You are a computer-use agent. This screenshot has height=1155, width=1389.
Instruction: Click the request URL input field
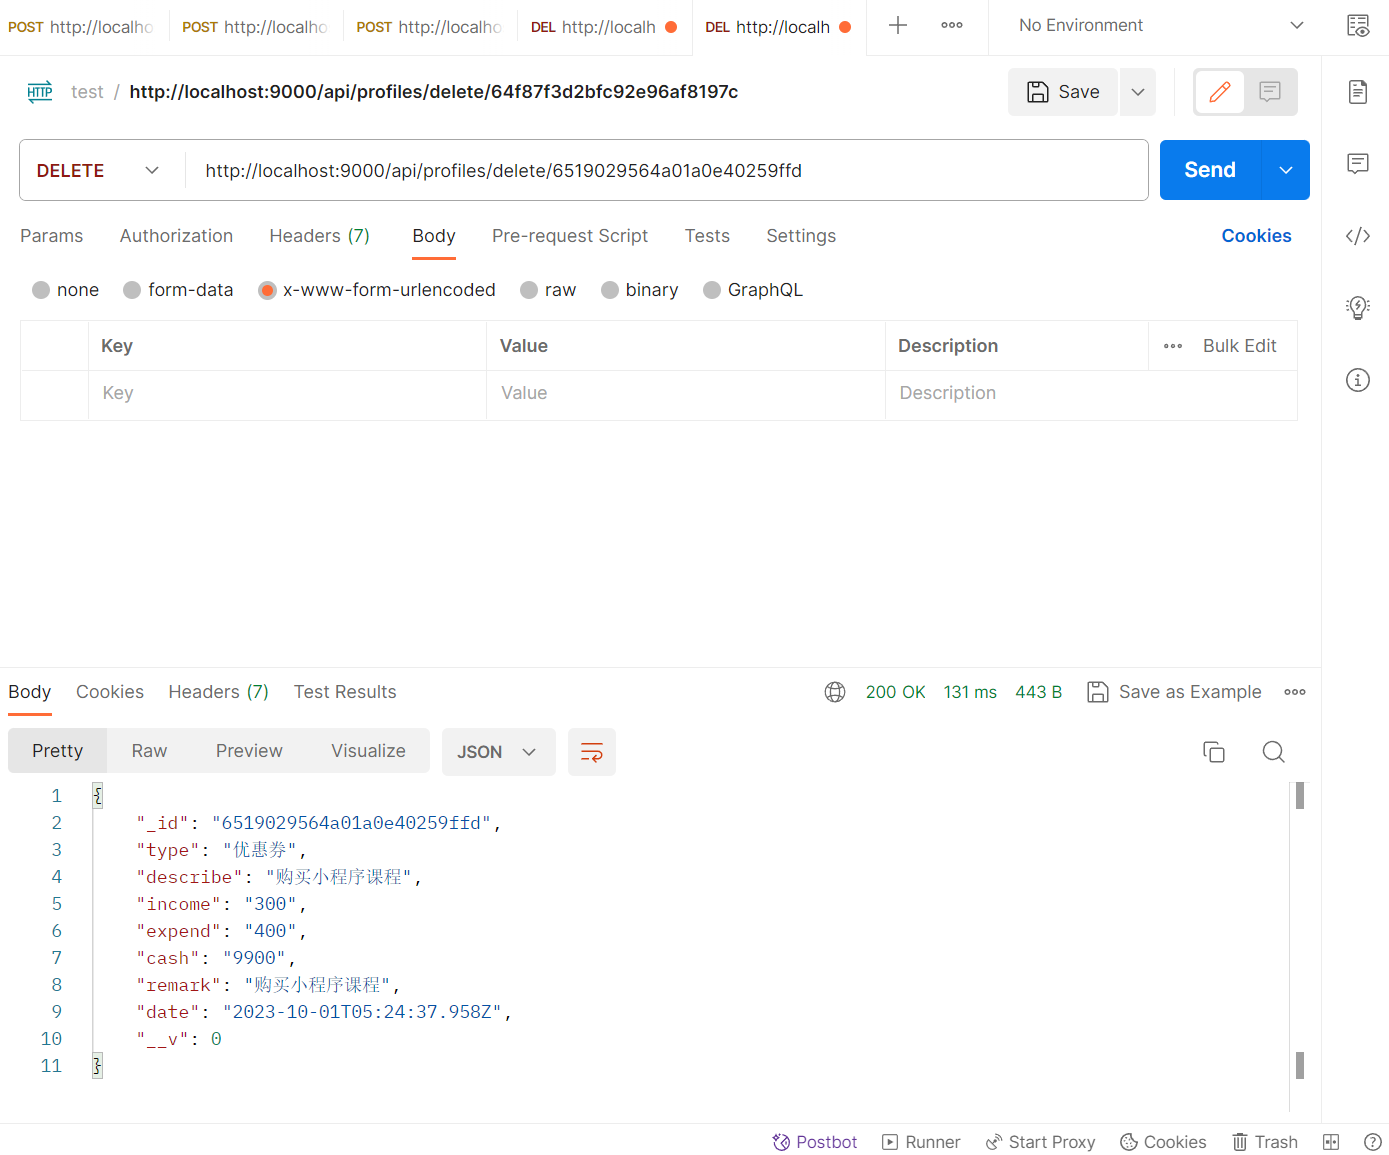click(660, 171)
